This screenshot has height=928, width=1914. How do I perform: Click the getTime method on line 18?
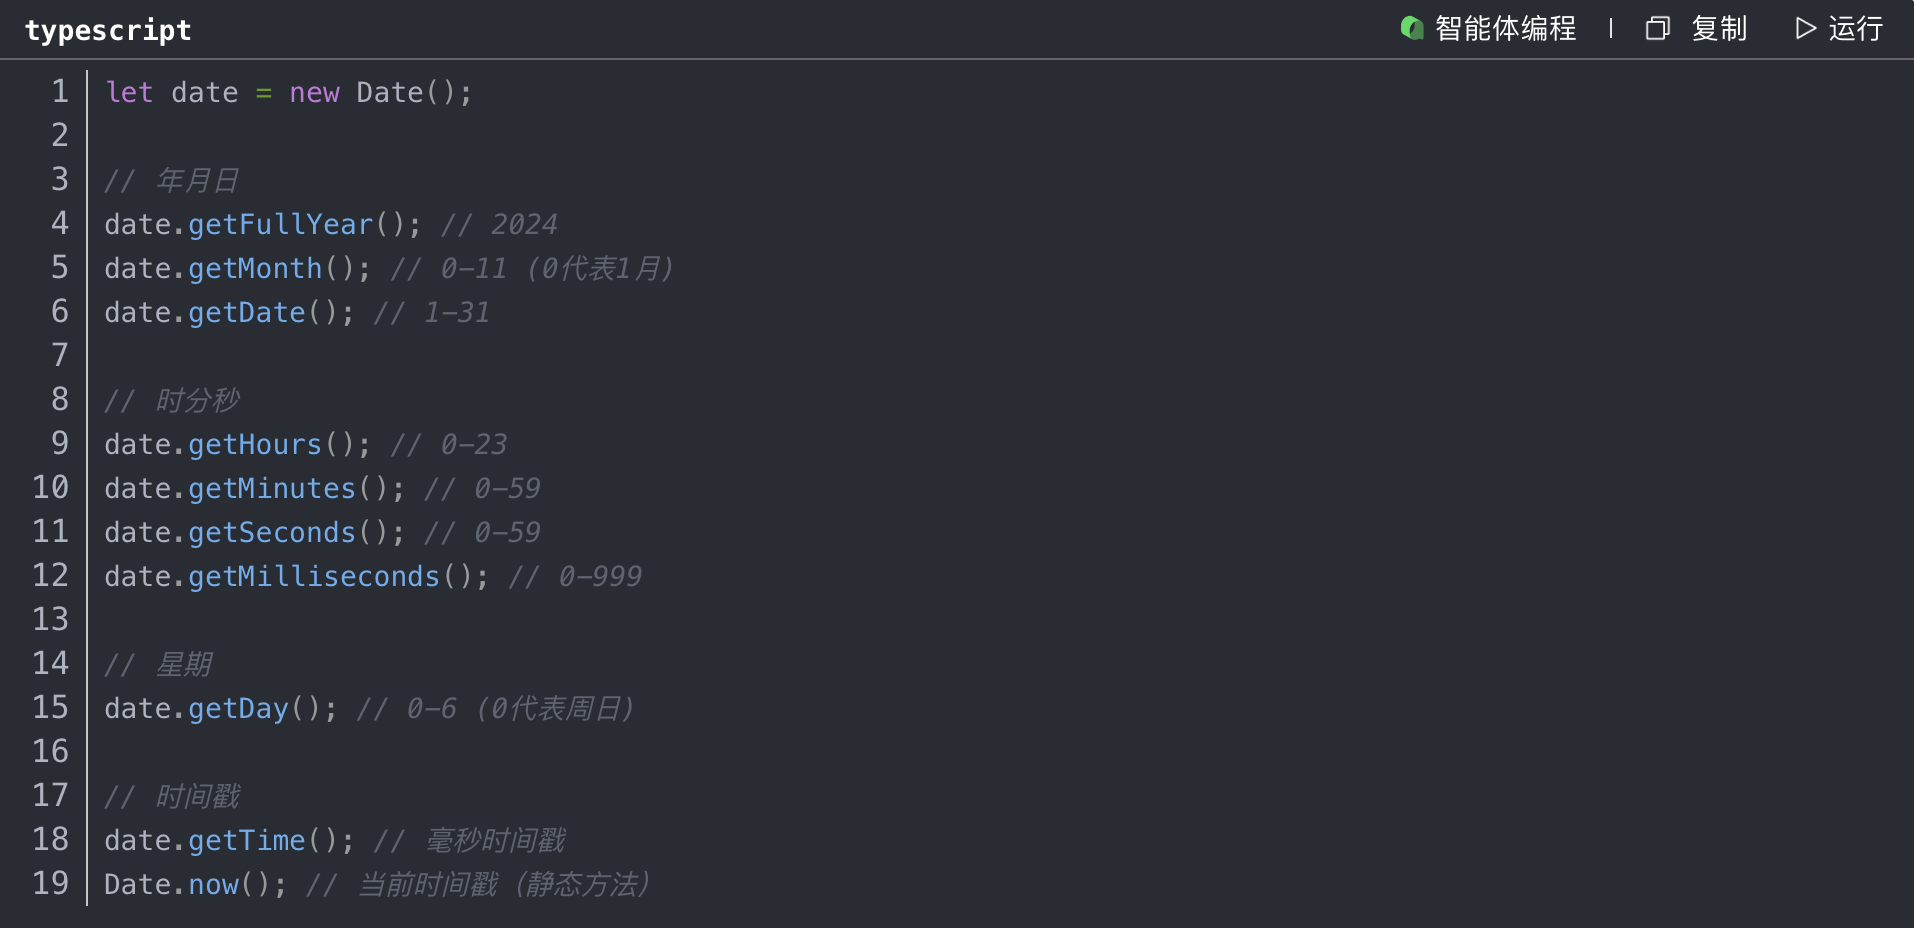[247, 840]
